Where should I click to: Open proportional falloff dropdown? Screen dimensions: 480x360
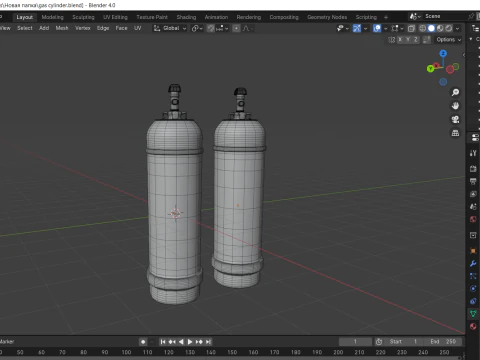(247, 28)
